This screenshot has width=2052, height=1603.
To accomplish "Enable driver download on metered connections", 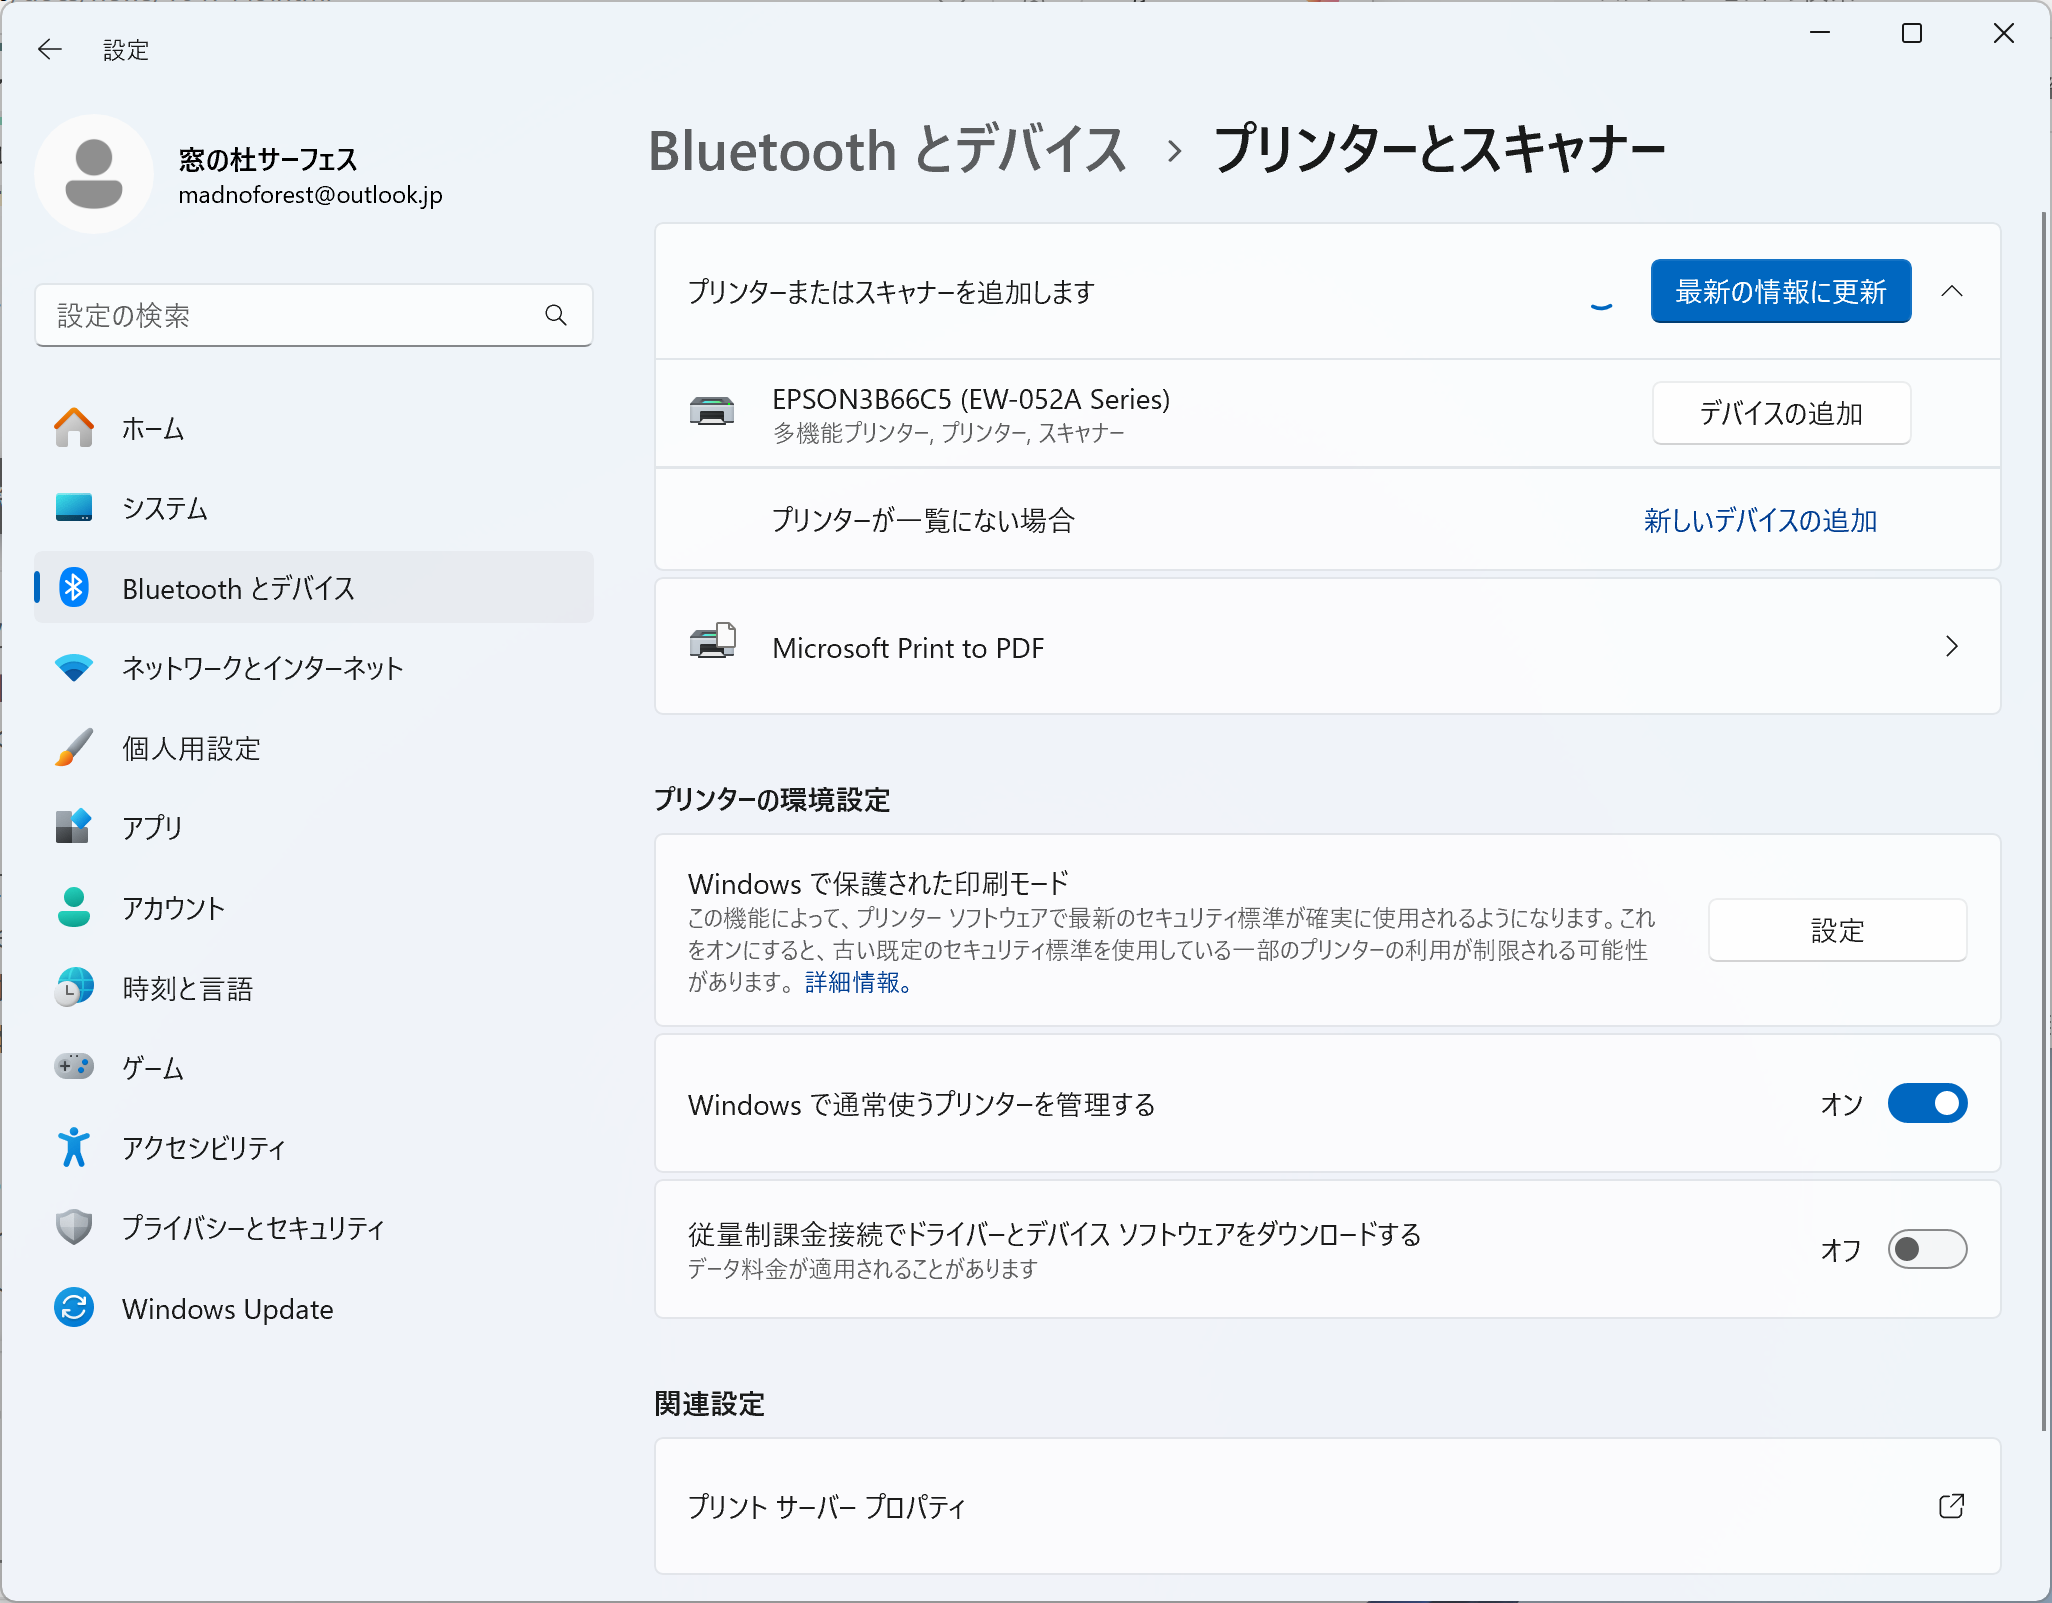I will [x=1926, y=1249].
